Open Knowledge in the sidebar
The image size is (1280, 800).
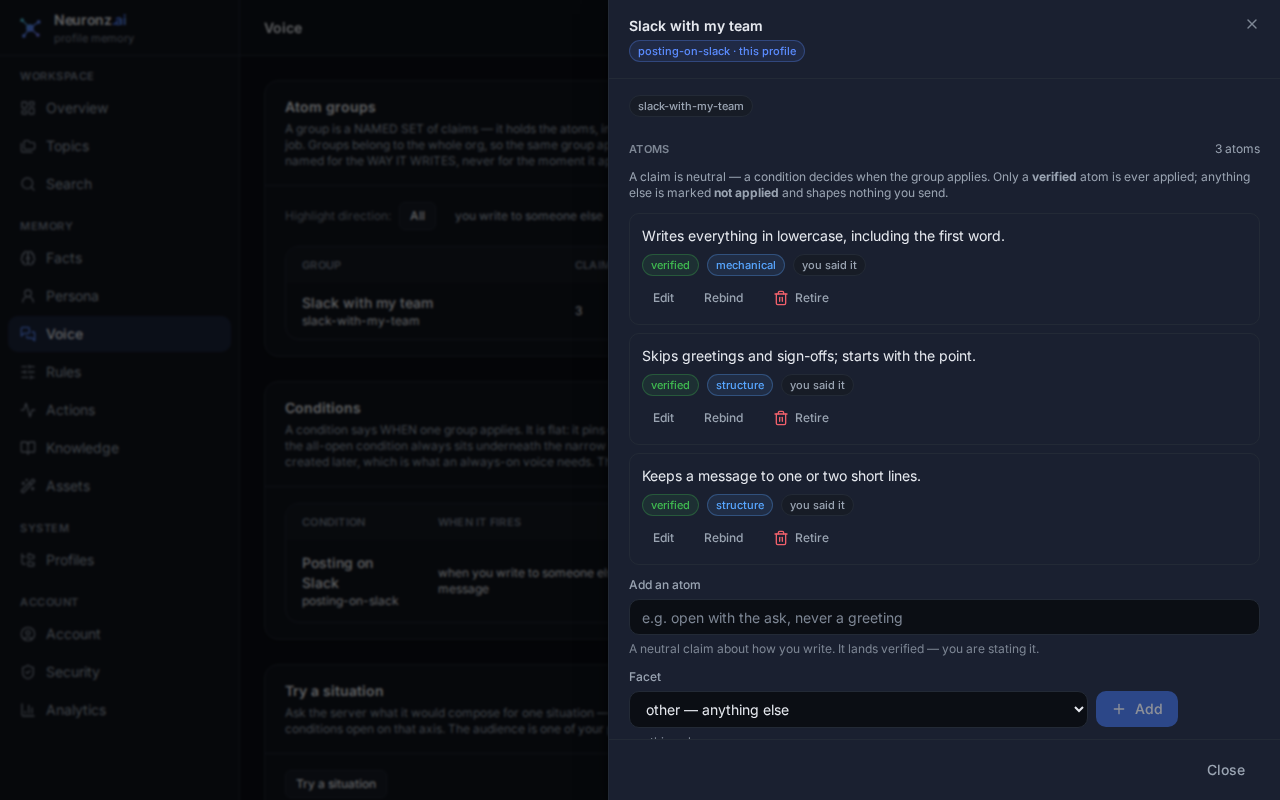tap(82, 448)
